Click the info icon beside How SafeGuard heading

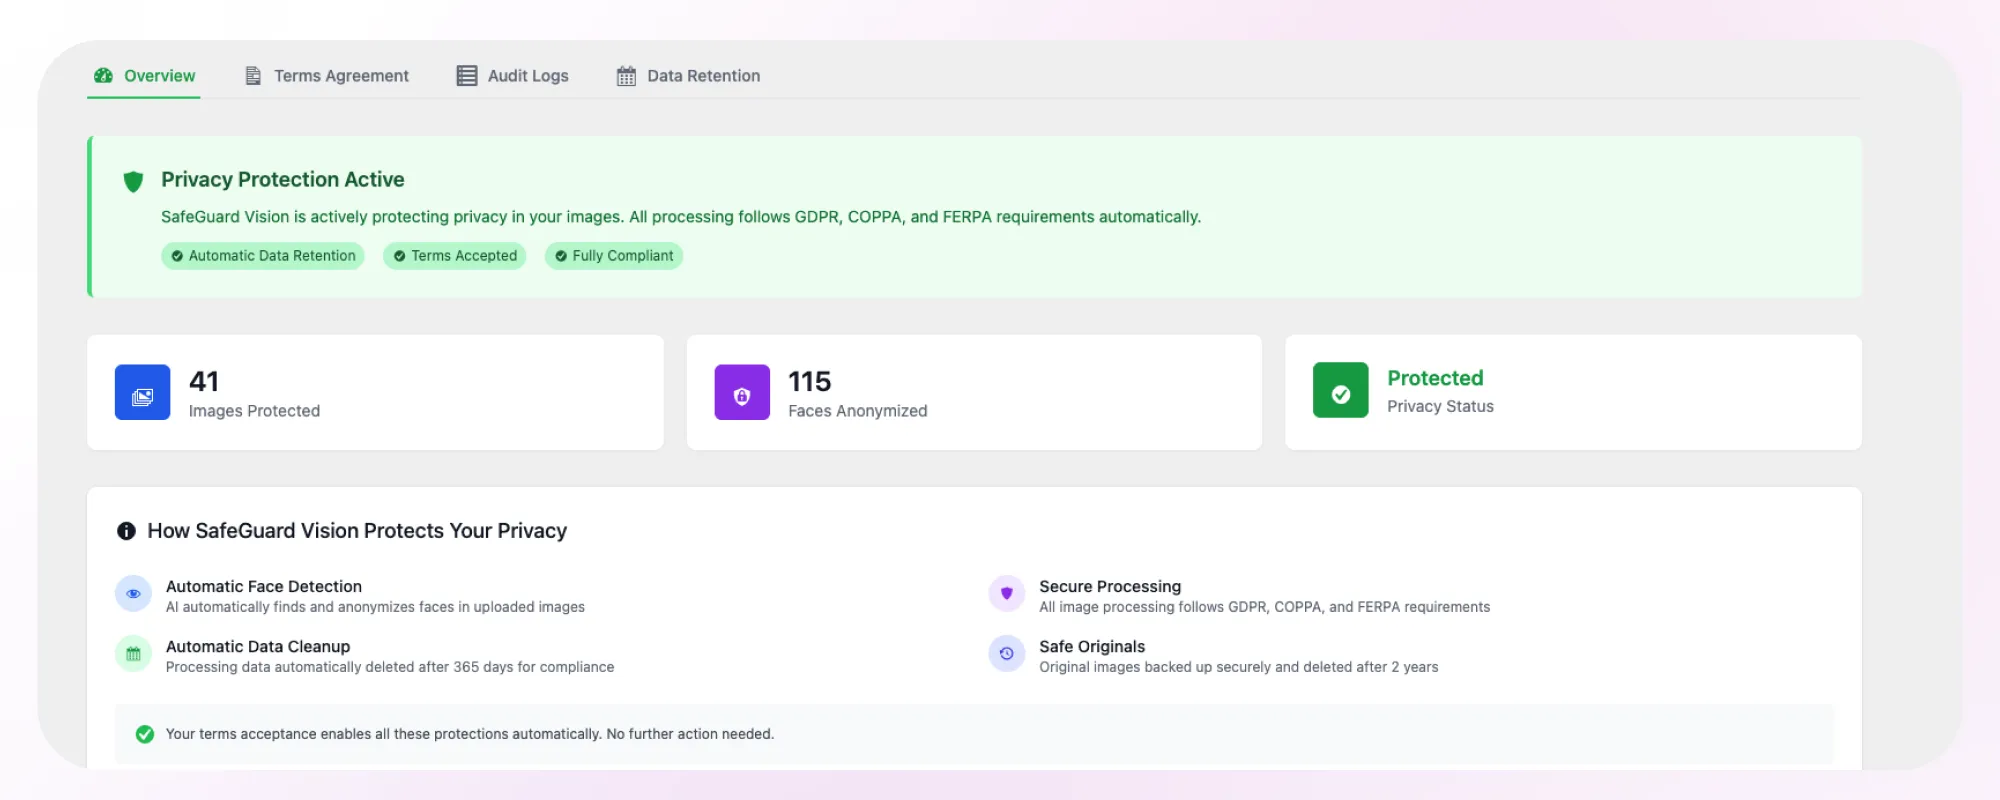click(x=126, y=531)
